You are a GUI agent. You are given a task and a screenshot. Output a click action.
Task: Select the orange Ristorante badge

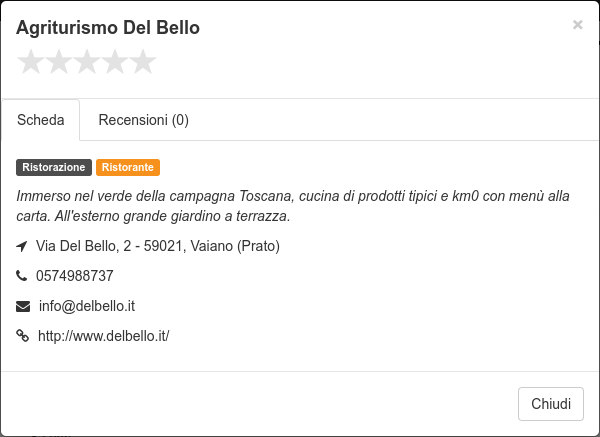(128, 167)
